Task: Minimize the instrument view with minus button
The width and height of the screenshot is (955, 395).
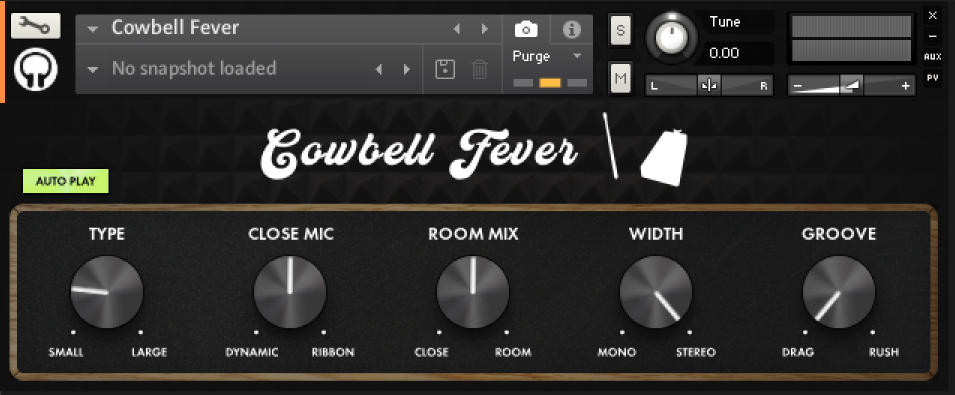Action: click(x=932, y=36)
